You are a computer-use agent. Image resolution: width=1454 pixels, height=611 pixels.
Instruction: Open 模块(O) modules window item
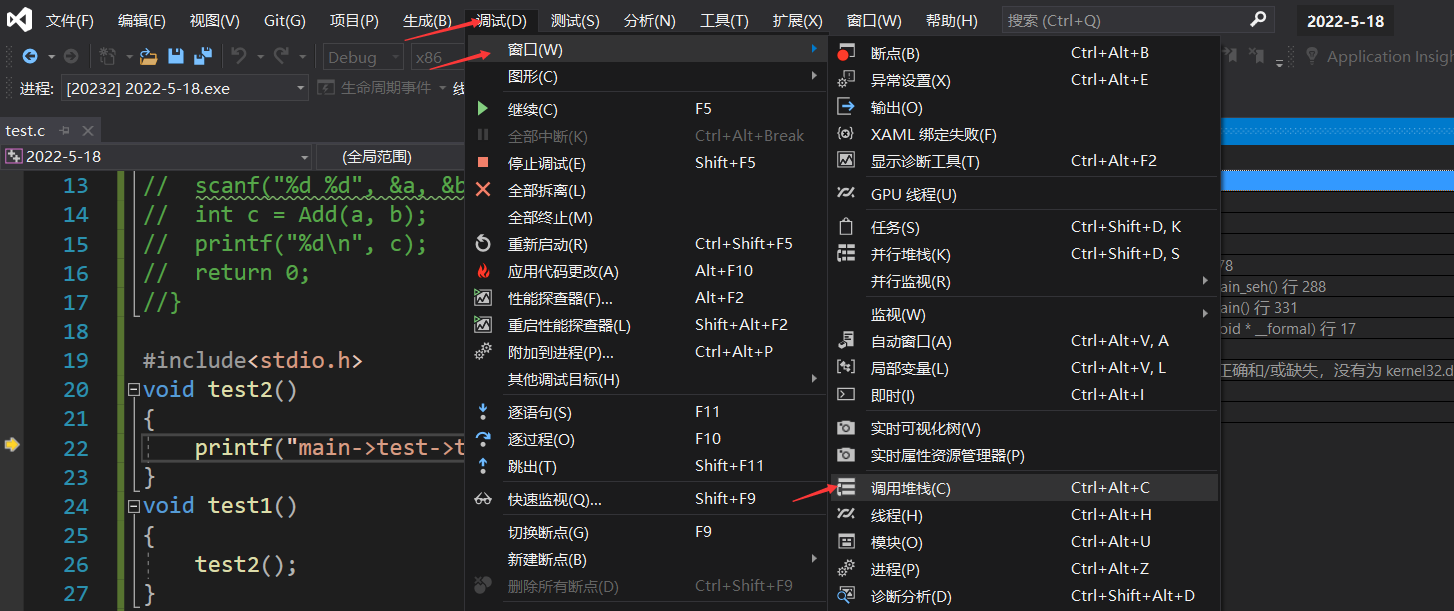coord(1025,542)
